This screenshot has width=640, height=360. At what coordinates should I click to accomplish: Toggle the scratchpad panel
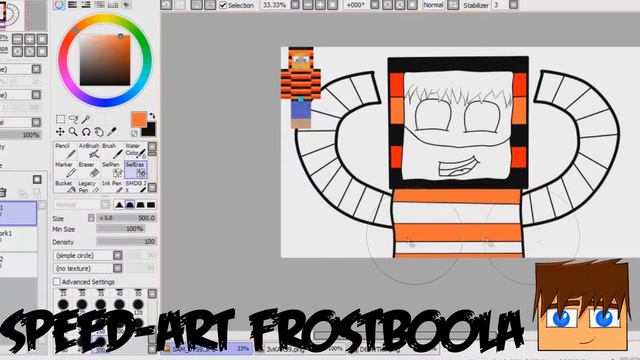pos(127,5)
